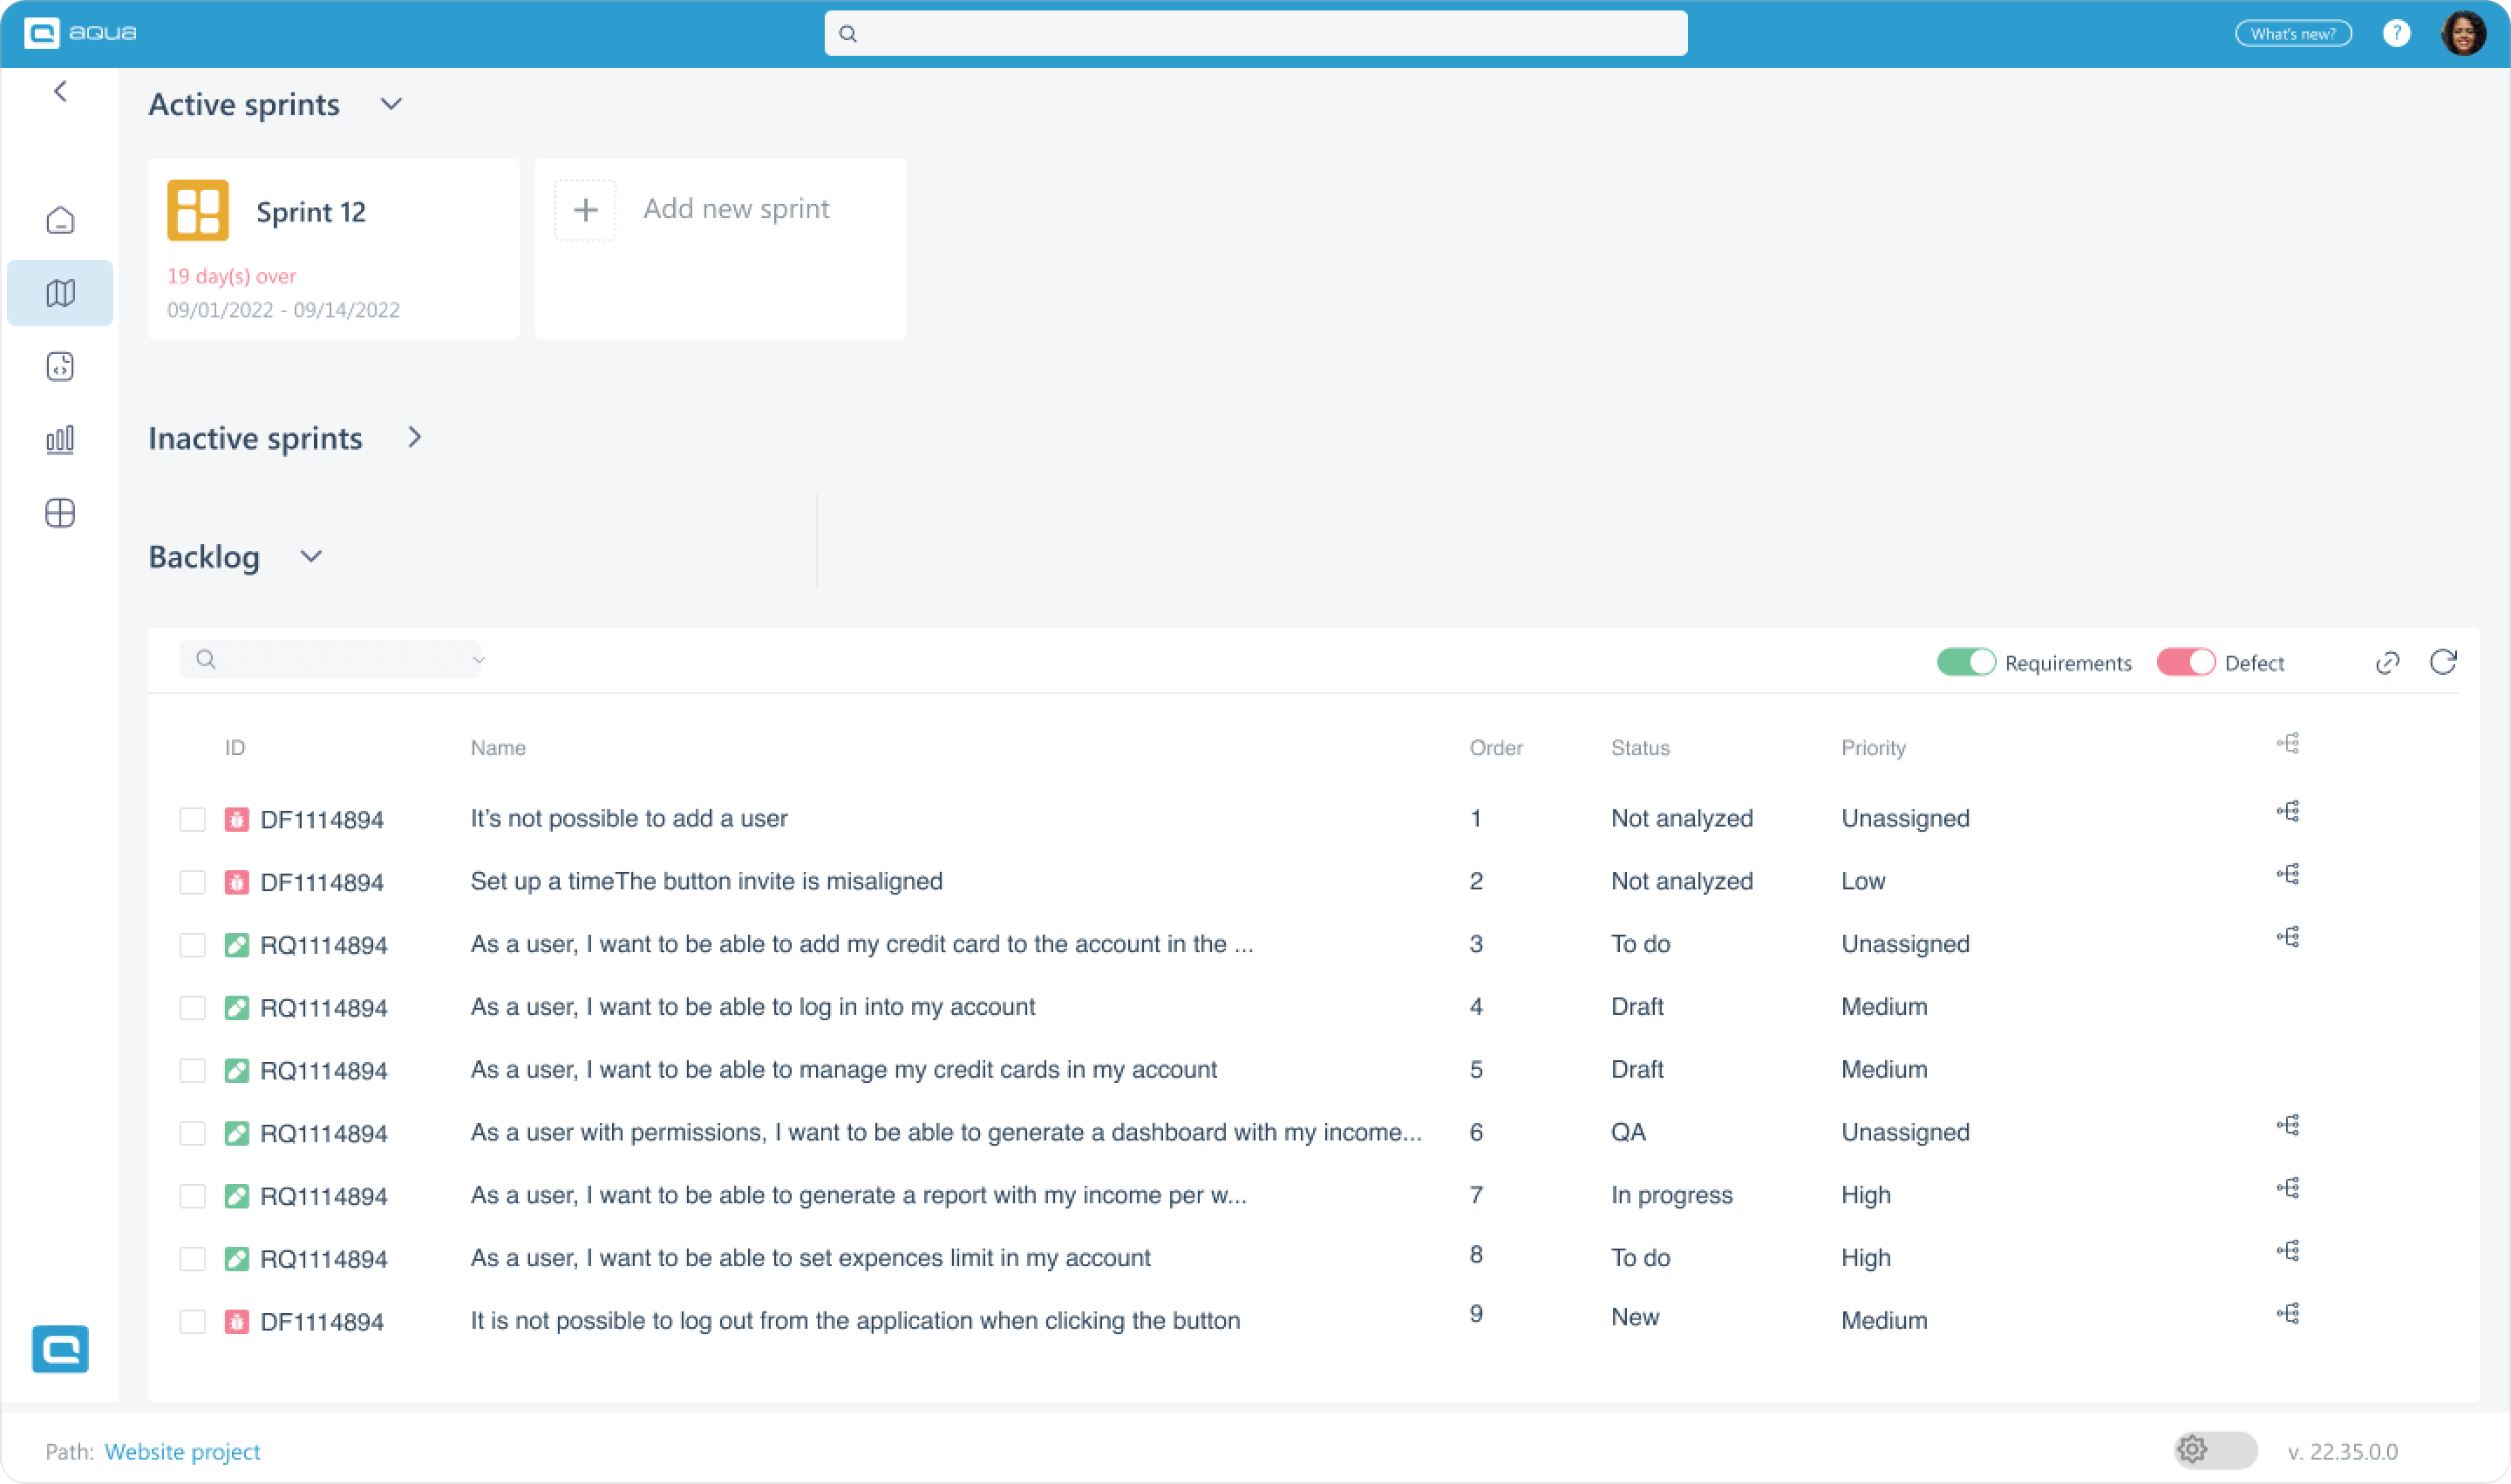Collapse the Active sprints section
Image resolution: width=2511 pixels, height=1484 pixels.
(391, 104)
